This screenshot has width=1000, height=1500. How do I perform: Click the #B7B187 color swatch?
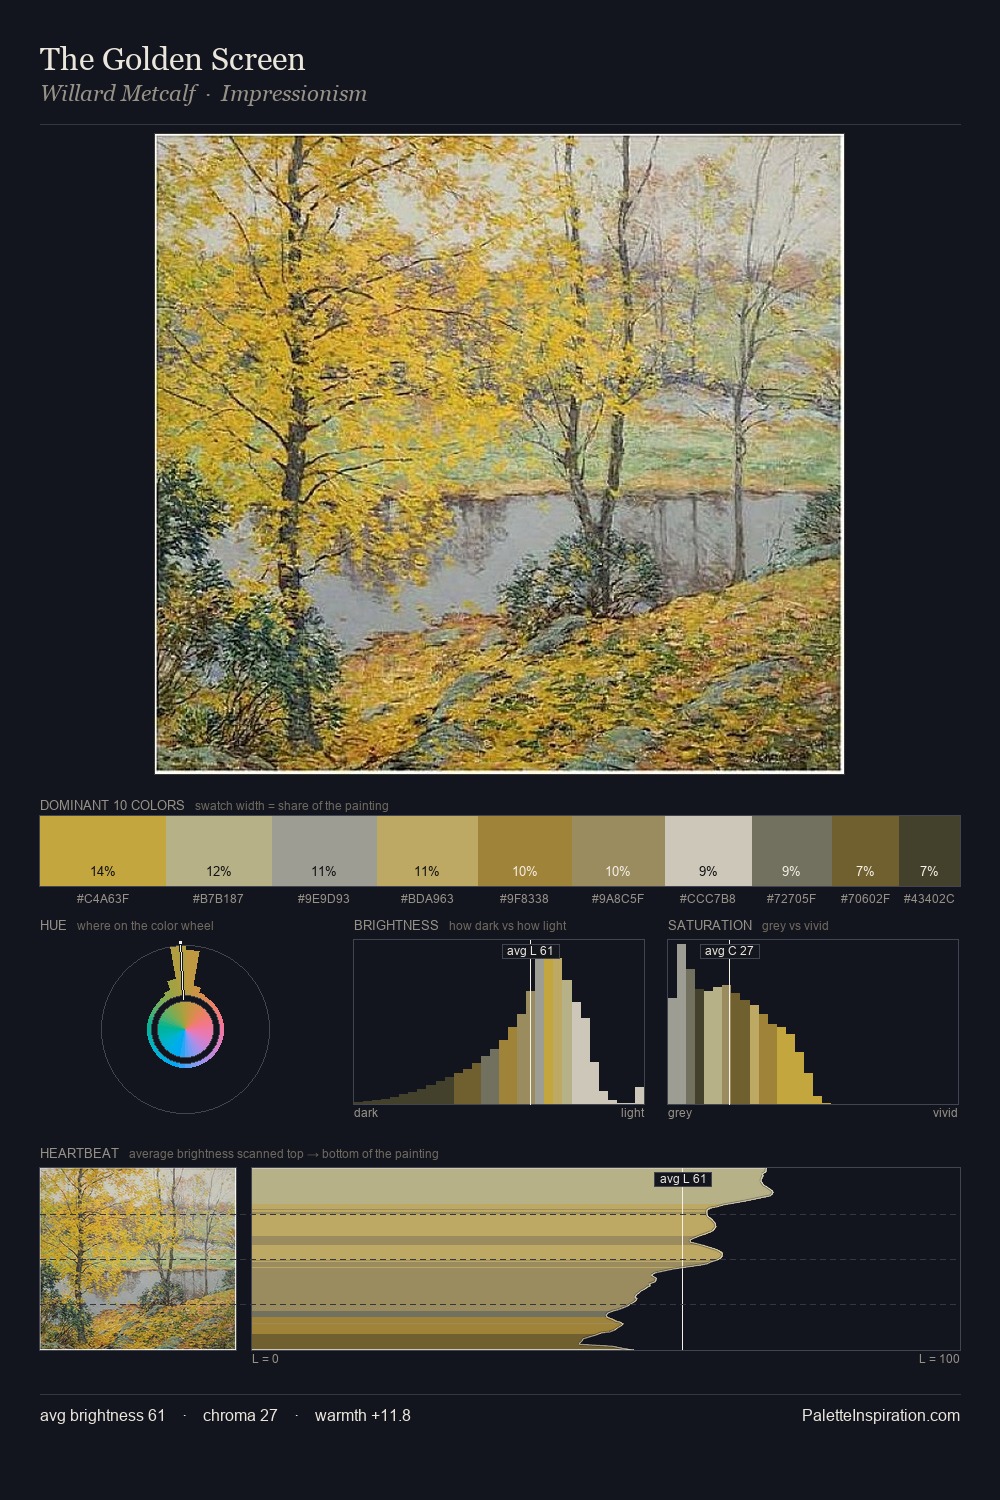(219, 851)
